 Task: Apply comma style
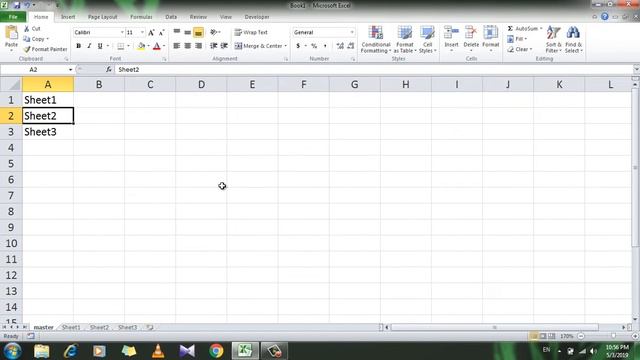coord(325,46)
